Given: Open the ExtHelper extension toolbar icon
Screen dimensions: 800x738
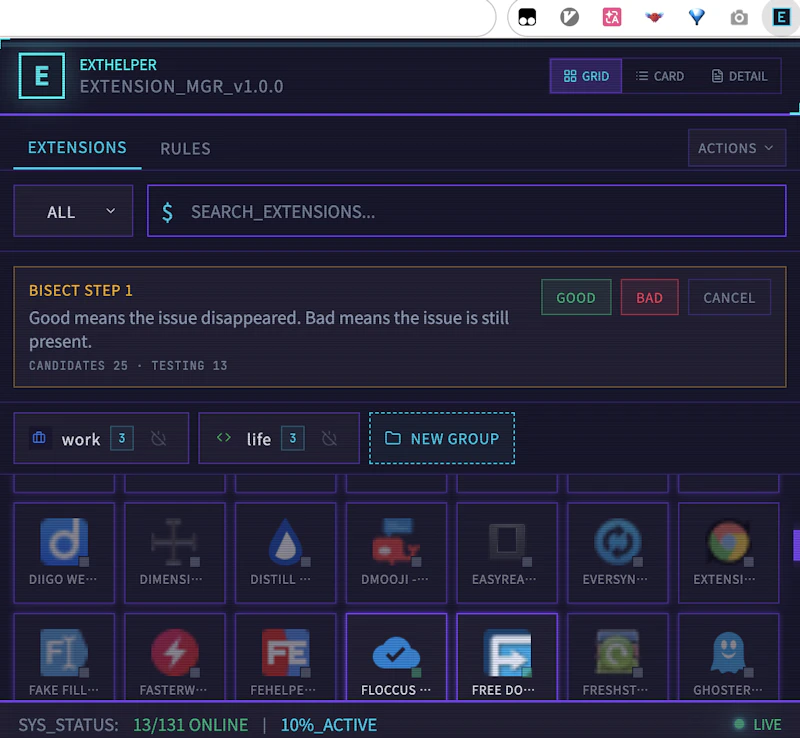Looking at the screenshot, I should [x=781, y=17].
